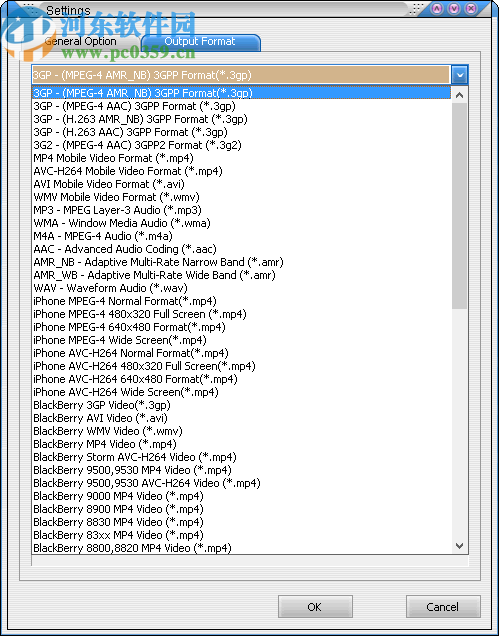Select MP3 - MPEG Layer-3 Audio
The height and width of the screenshot is (636, 499).
tap(241, 210)
